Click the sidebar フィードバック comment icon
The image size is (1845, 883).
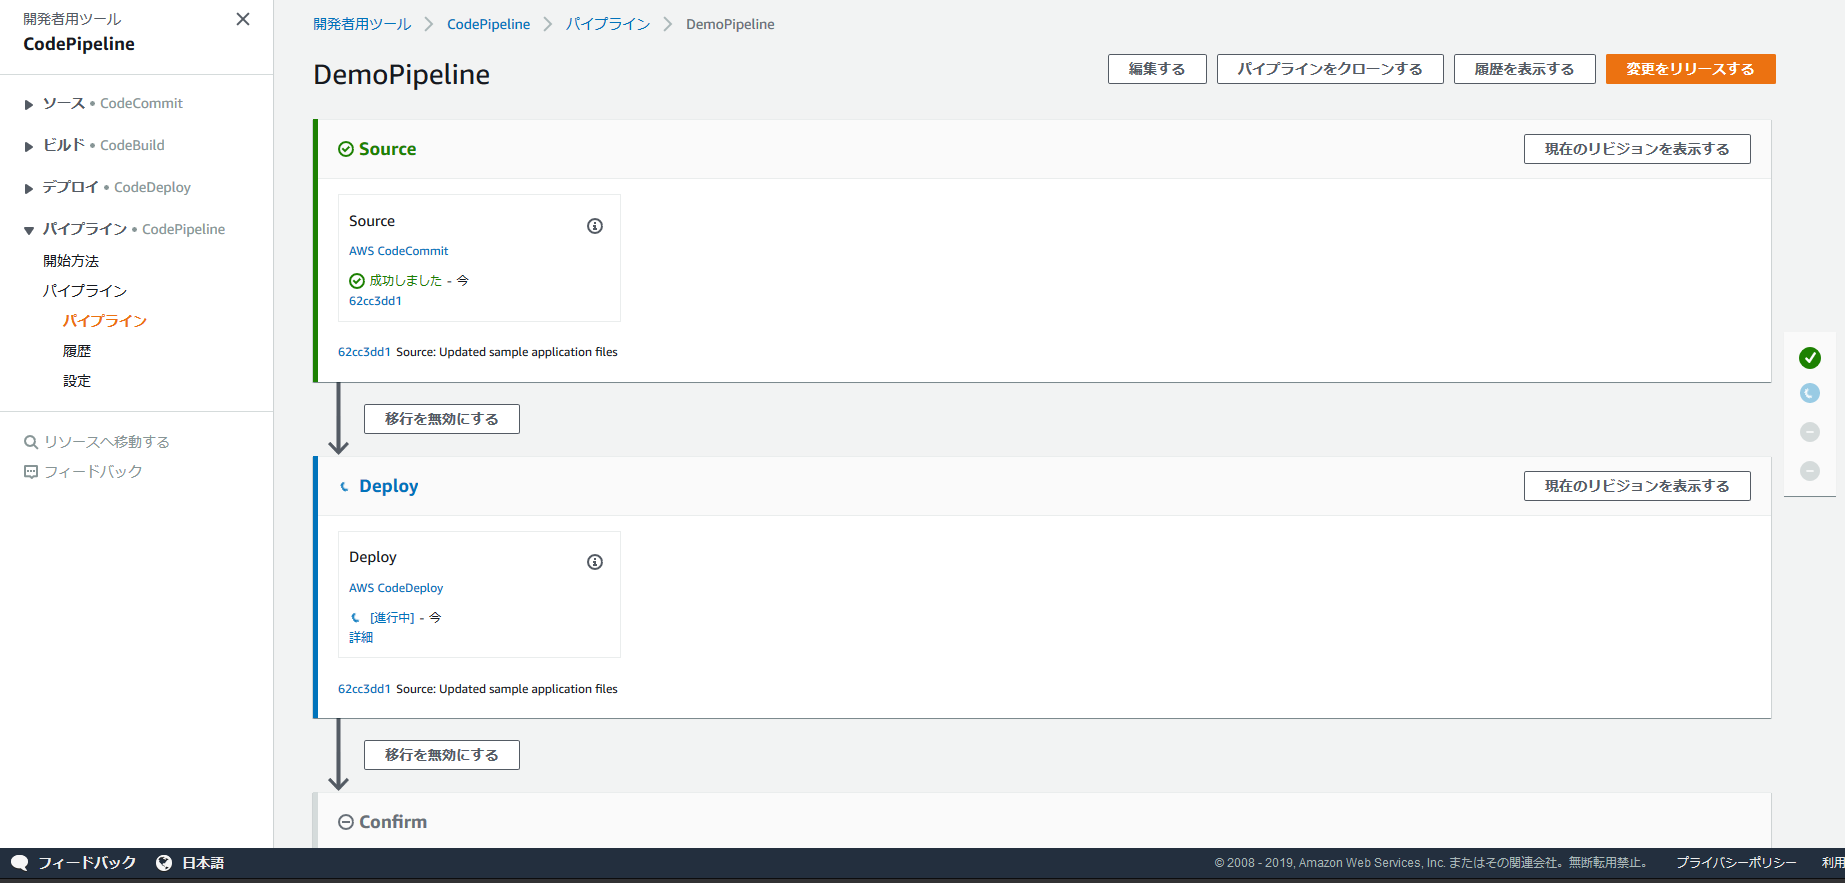tap(31, 472)
